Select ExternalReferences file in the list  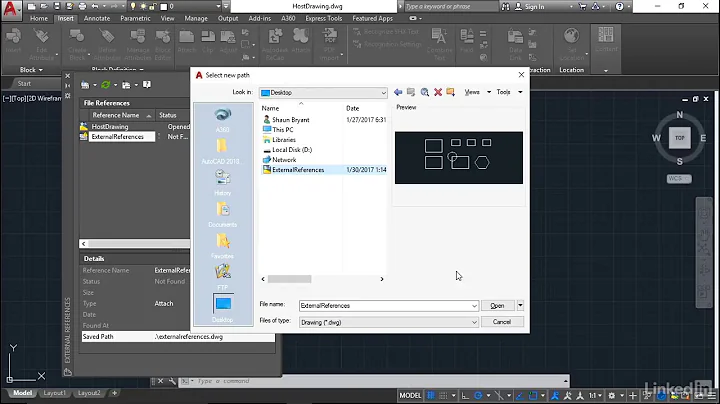coord(298,170)
